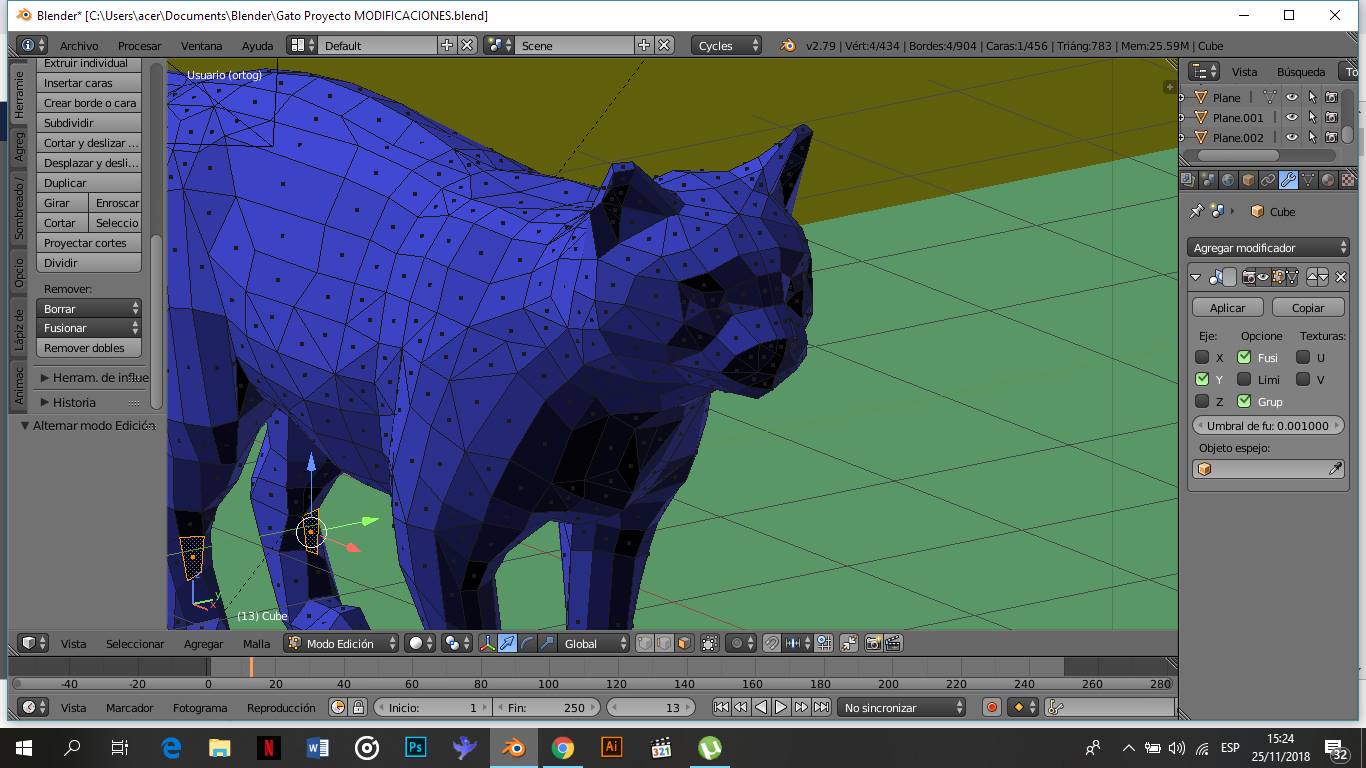The height and width of the screenshot is (768, 1366).
Task: Click the Copiar button
Action: (1308, 307)
